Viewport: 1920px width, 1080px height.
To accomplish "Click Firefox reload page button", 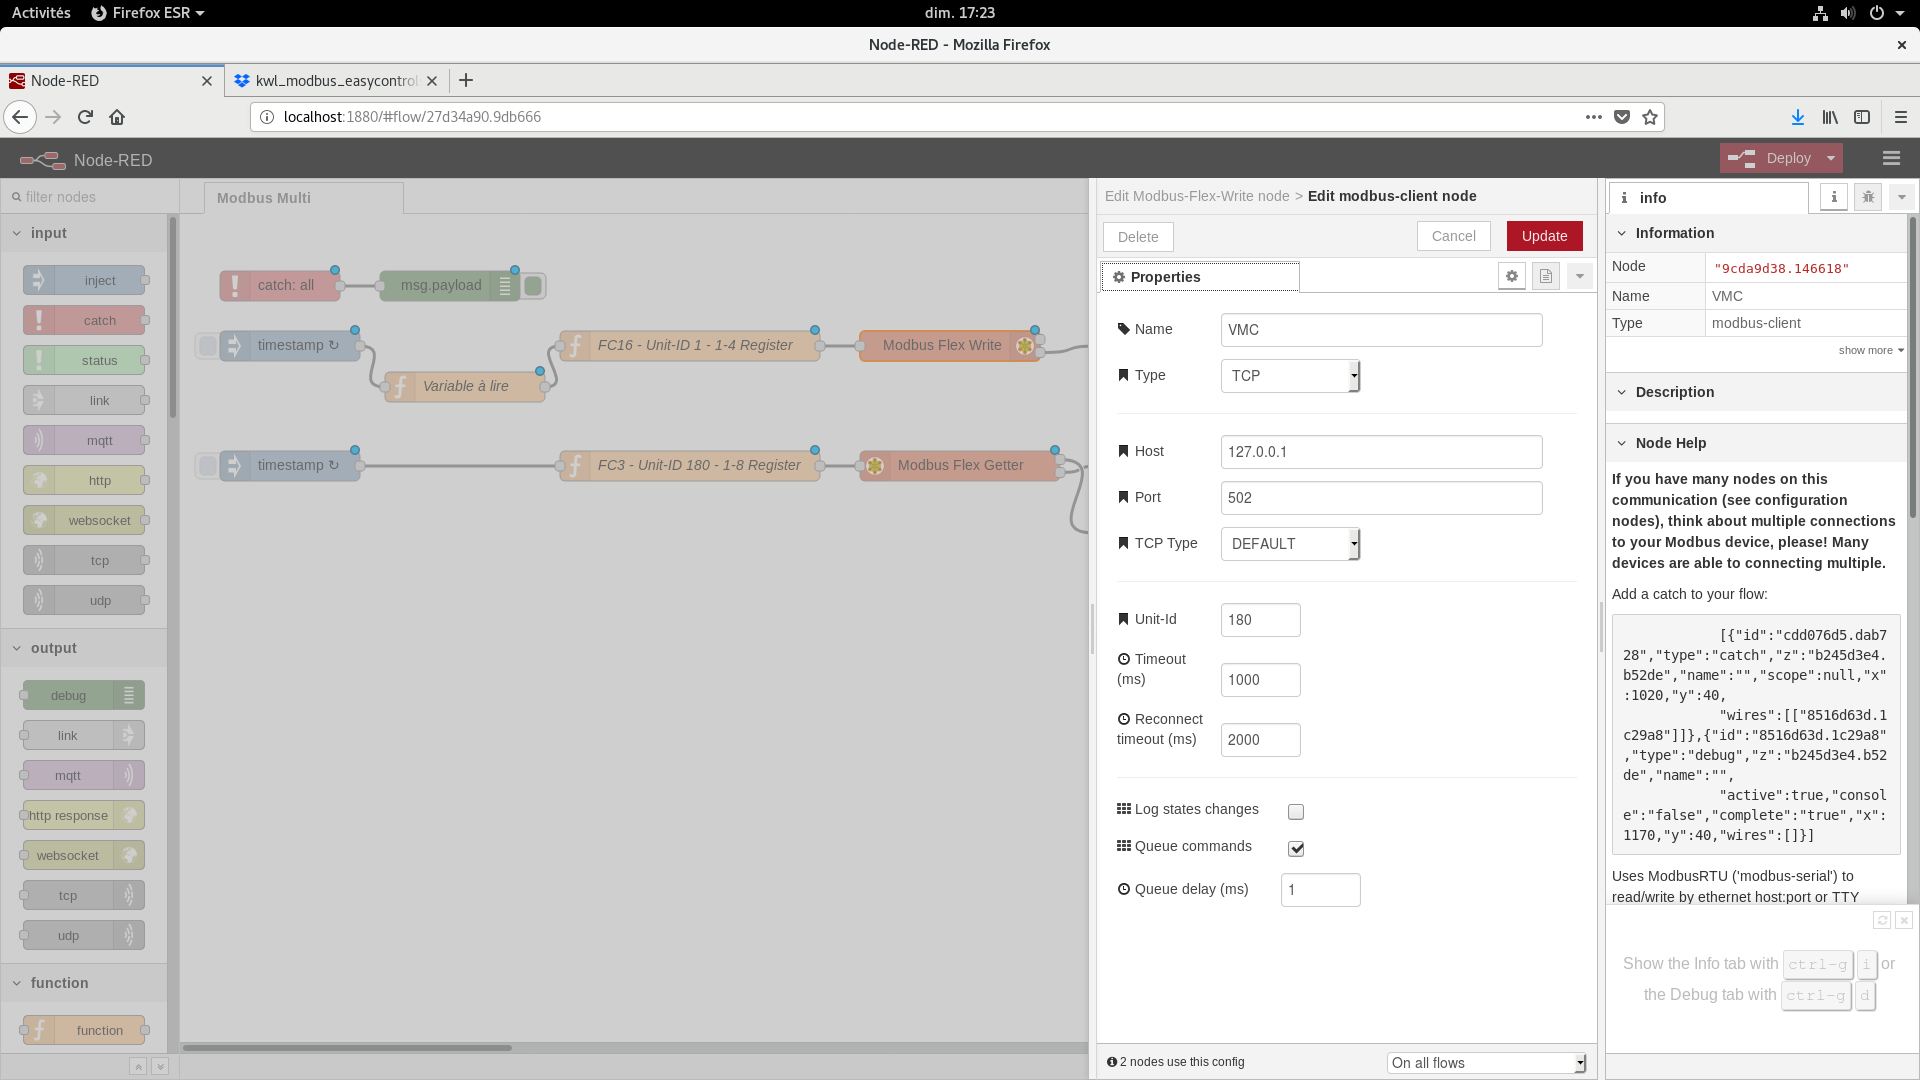I will [x=85, y=117].
